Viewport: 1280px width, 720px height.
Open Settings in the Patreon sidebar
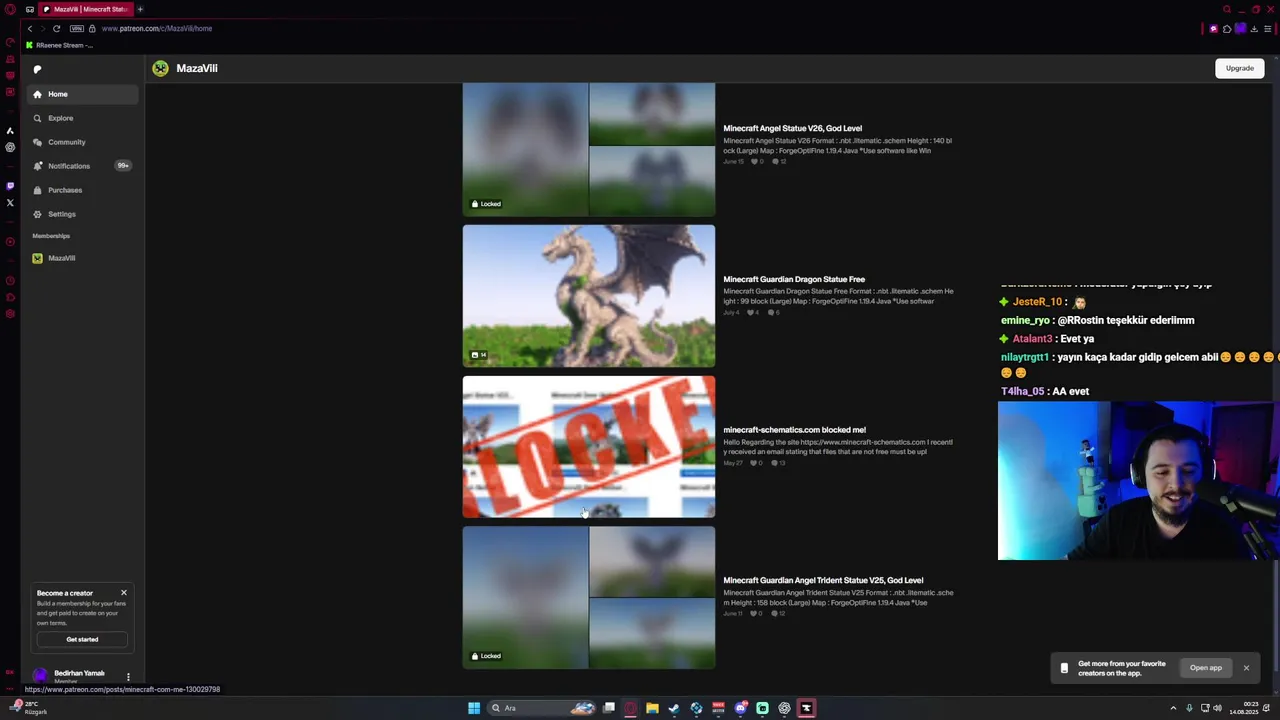pyautogui.click(x=83, y=214)
